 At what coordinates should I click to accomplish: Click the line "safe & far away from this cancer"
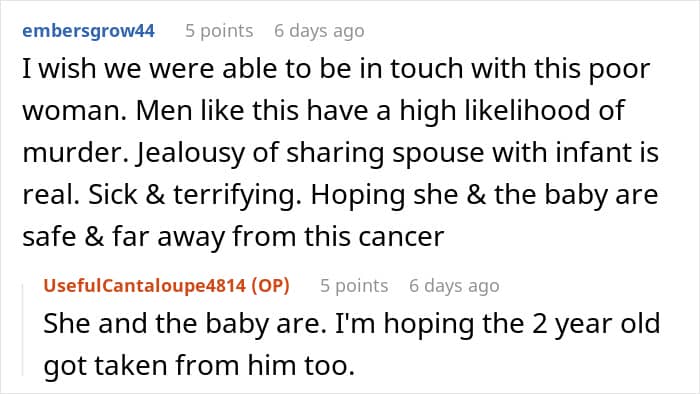pos(233,237)
